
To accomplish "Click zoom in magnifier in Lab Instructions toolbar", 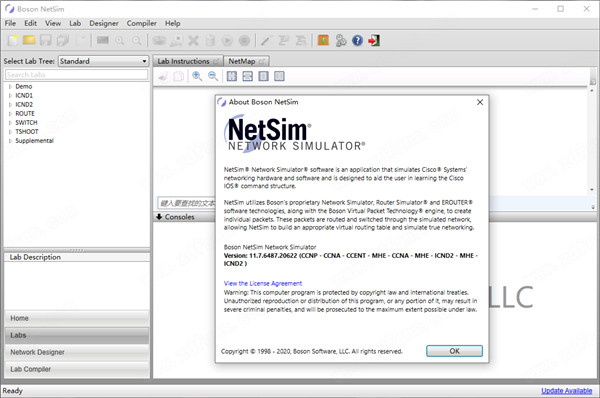I will pyautogui.click(x=197, y=76).
